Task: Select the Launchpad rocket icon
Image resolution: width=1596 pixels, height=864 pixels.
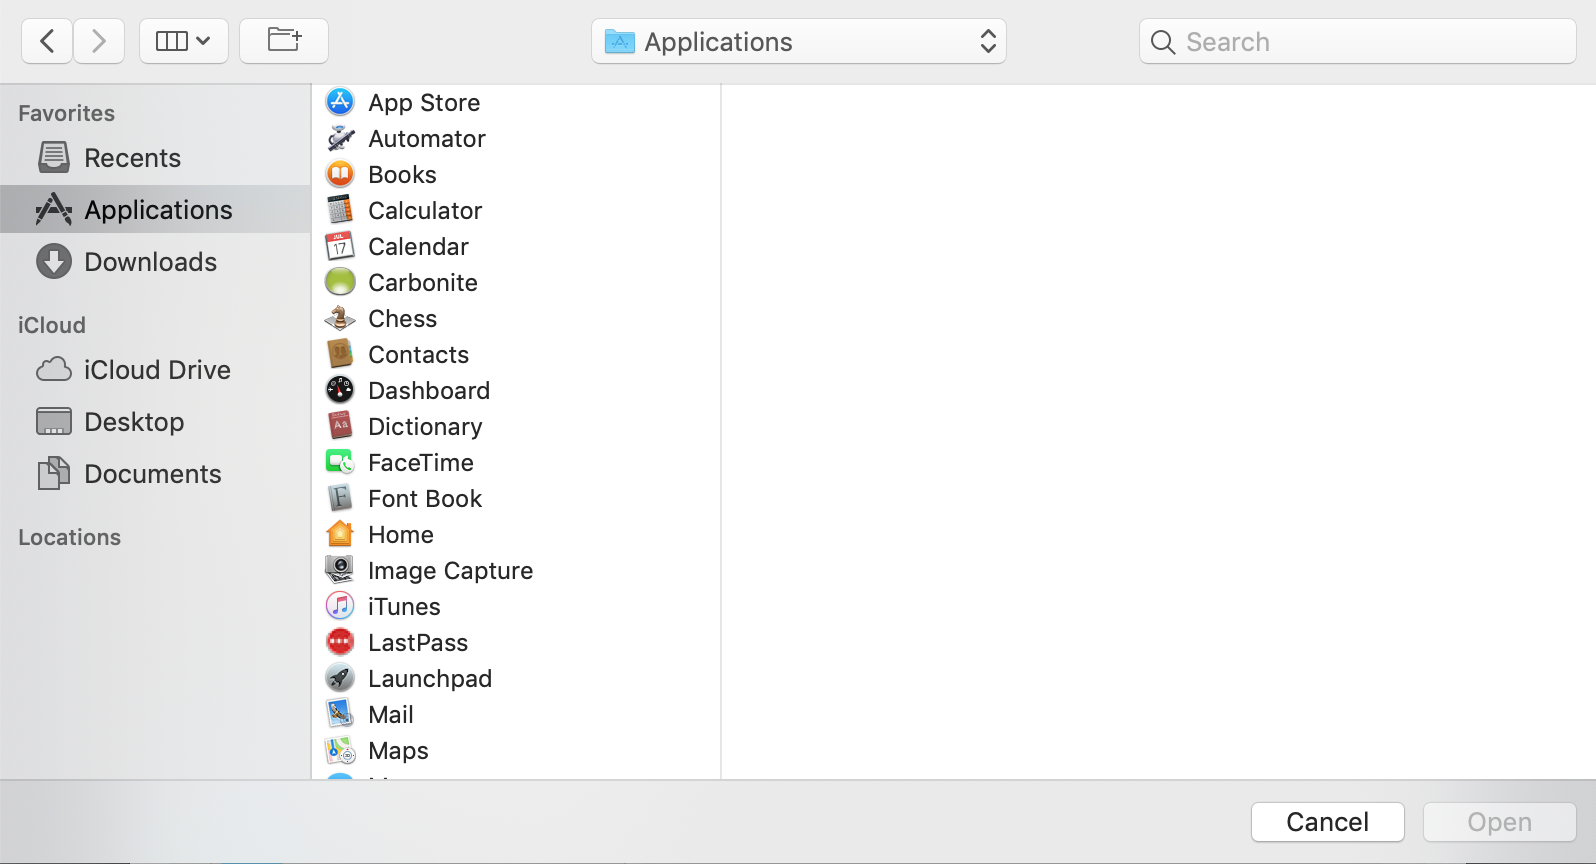Action: coord(340,678)
